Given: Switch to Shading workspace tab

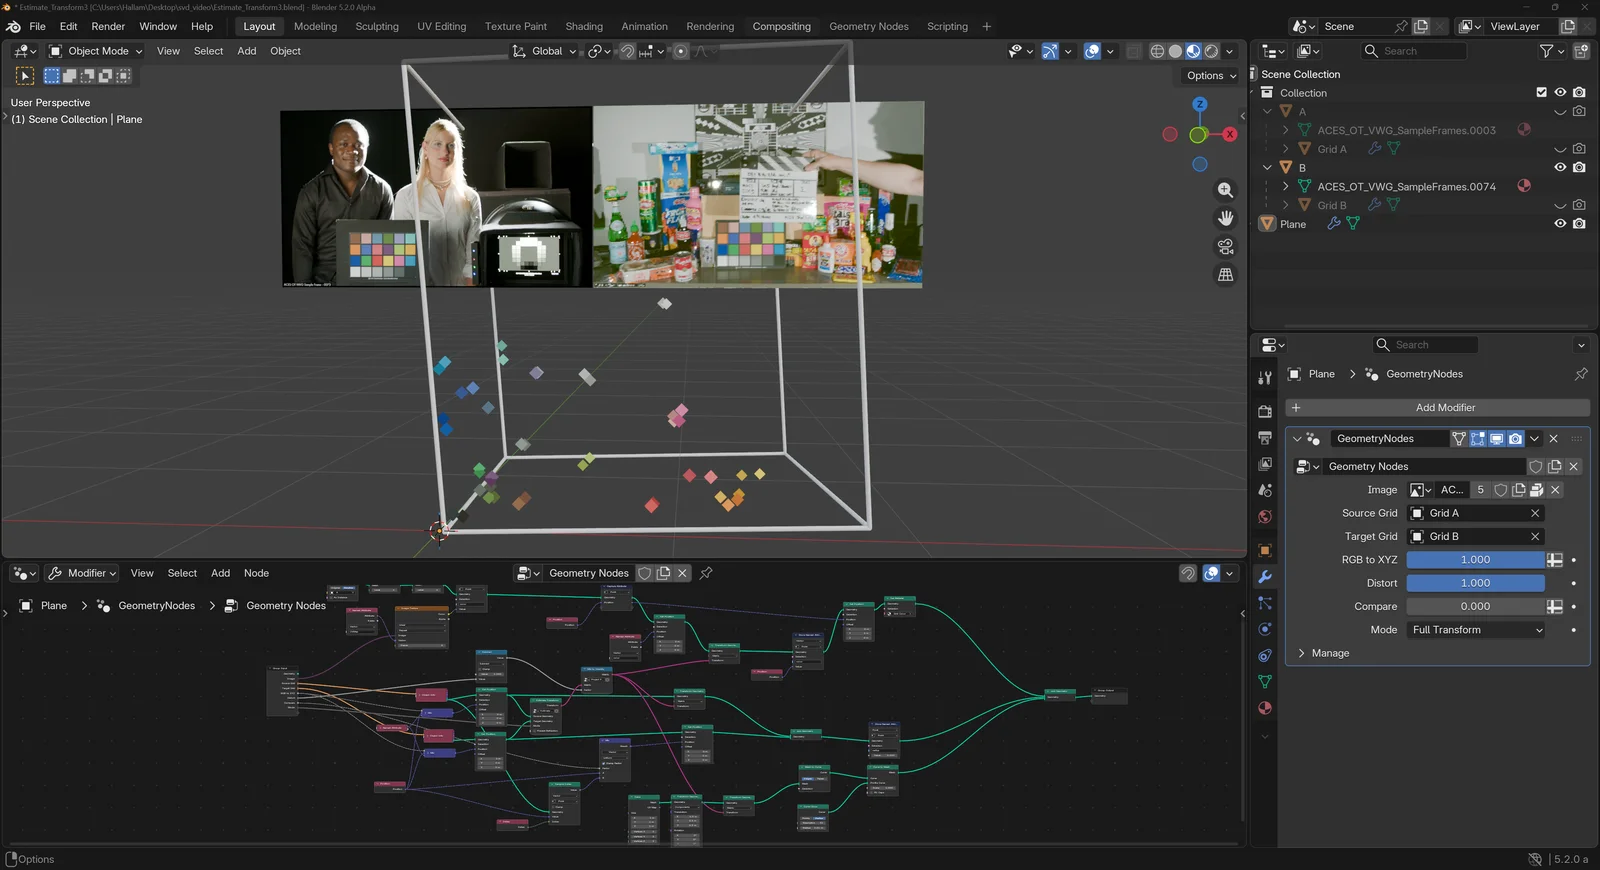Looking at the screenshot, I should tap(584, 27).
